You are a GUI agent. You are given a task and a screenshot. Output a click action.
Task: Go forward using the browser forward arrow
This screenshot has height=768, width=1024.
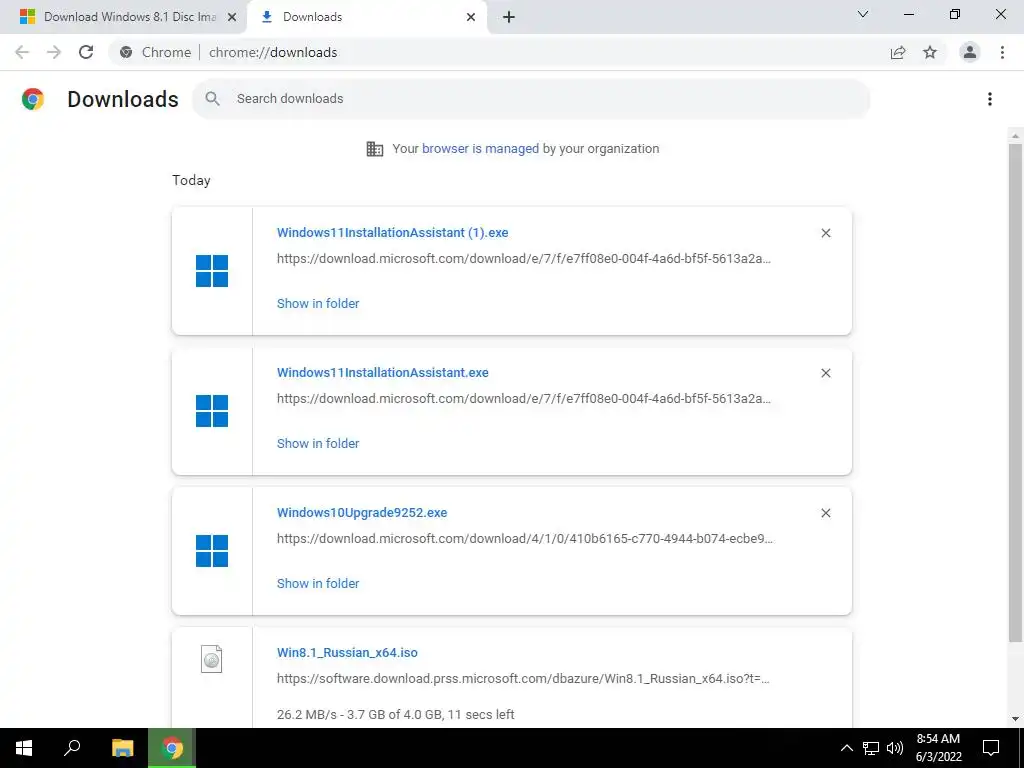(x=54, y=52)
